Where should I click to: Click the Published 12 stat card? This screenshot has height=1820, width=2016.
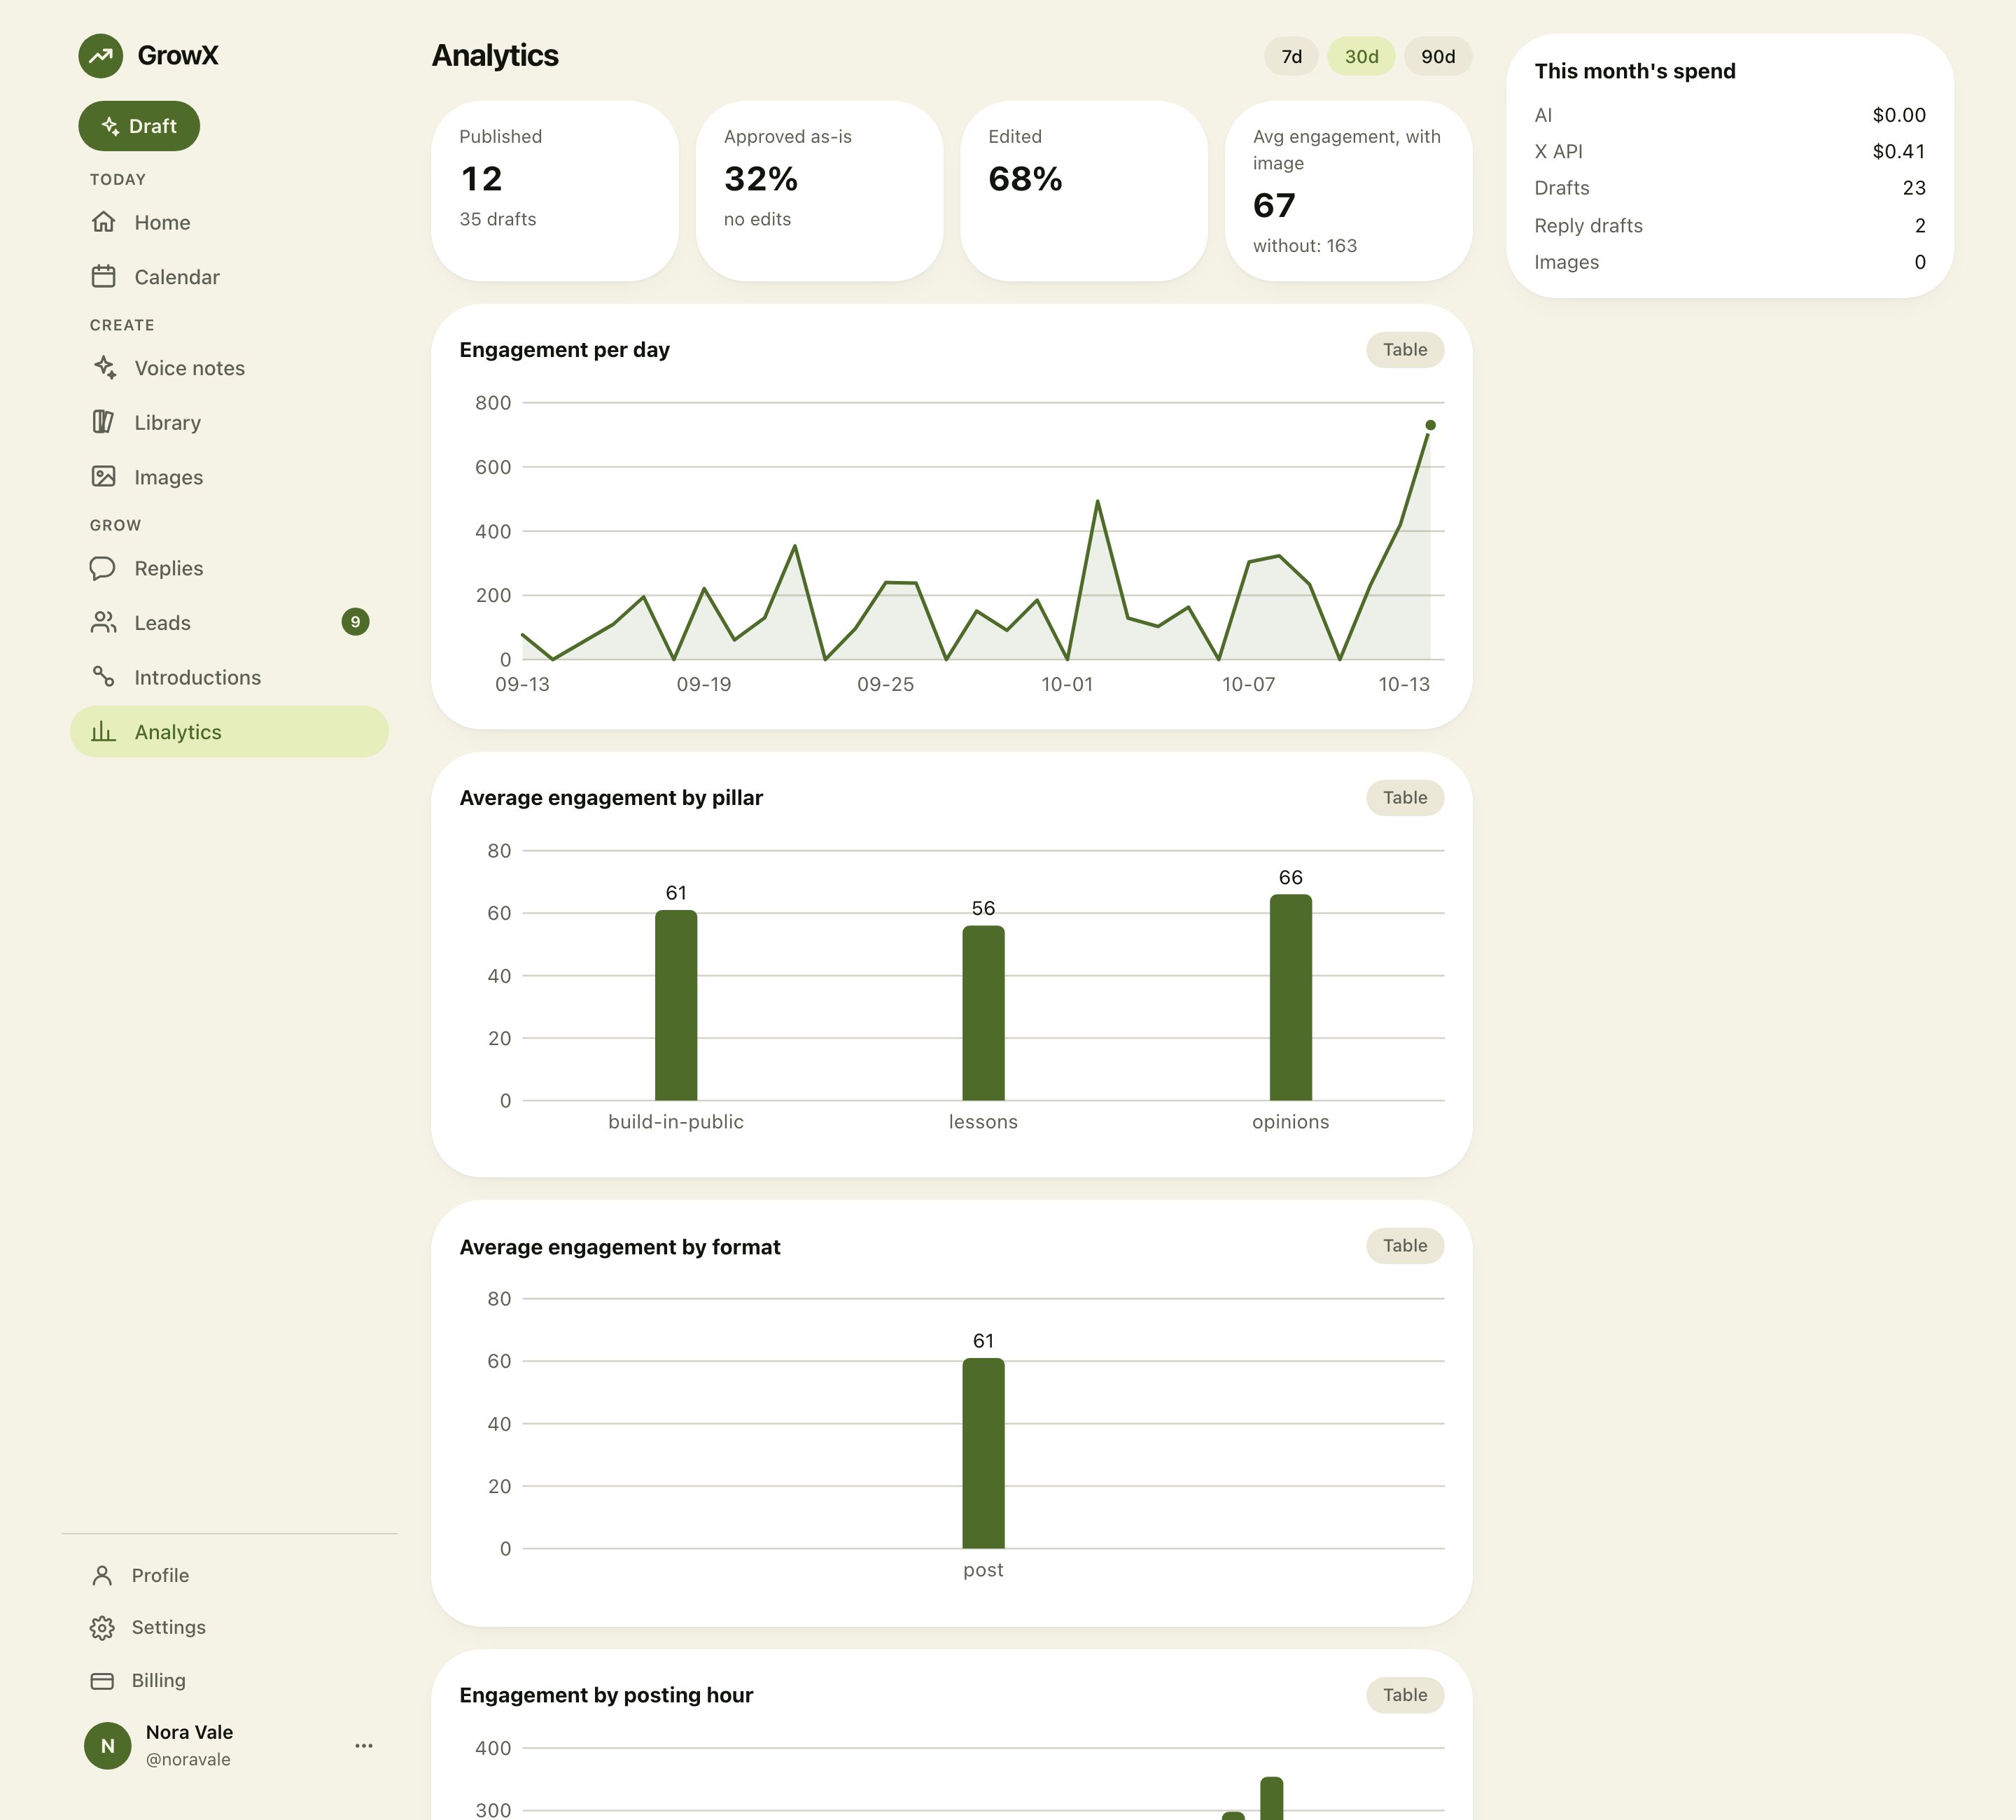pos(555,191)
